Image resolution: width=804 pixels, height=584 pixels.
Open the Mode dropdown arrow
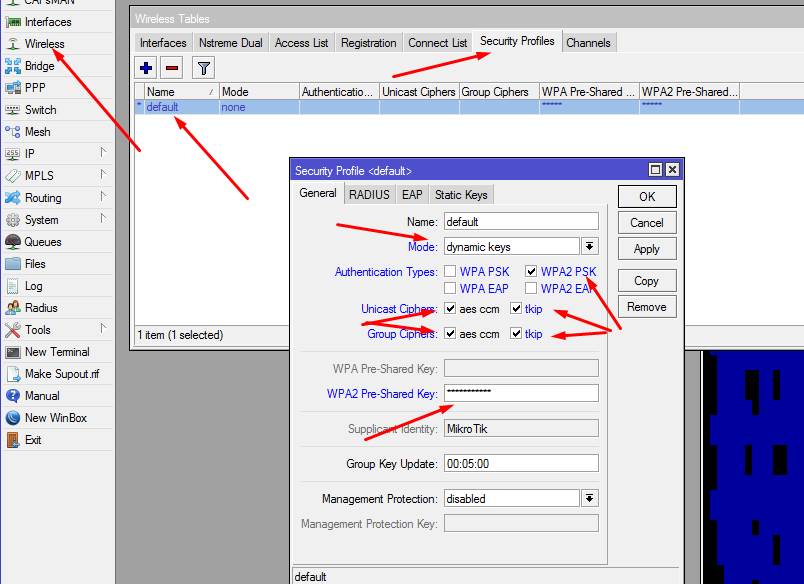coord(590,246)
